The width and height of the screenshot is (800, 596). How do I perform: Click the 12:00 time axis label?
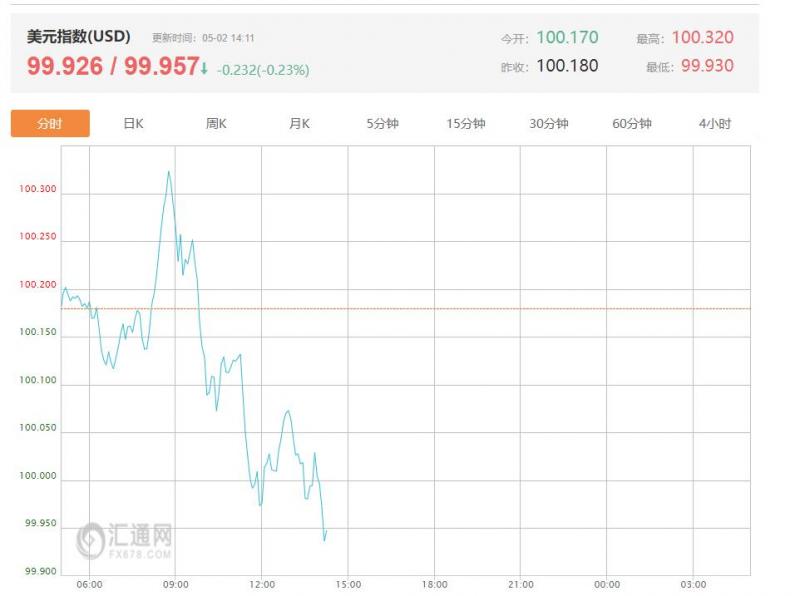point(262,585)
